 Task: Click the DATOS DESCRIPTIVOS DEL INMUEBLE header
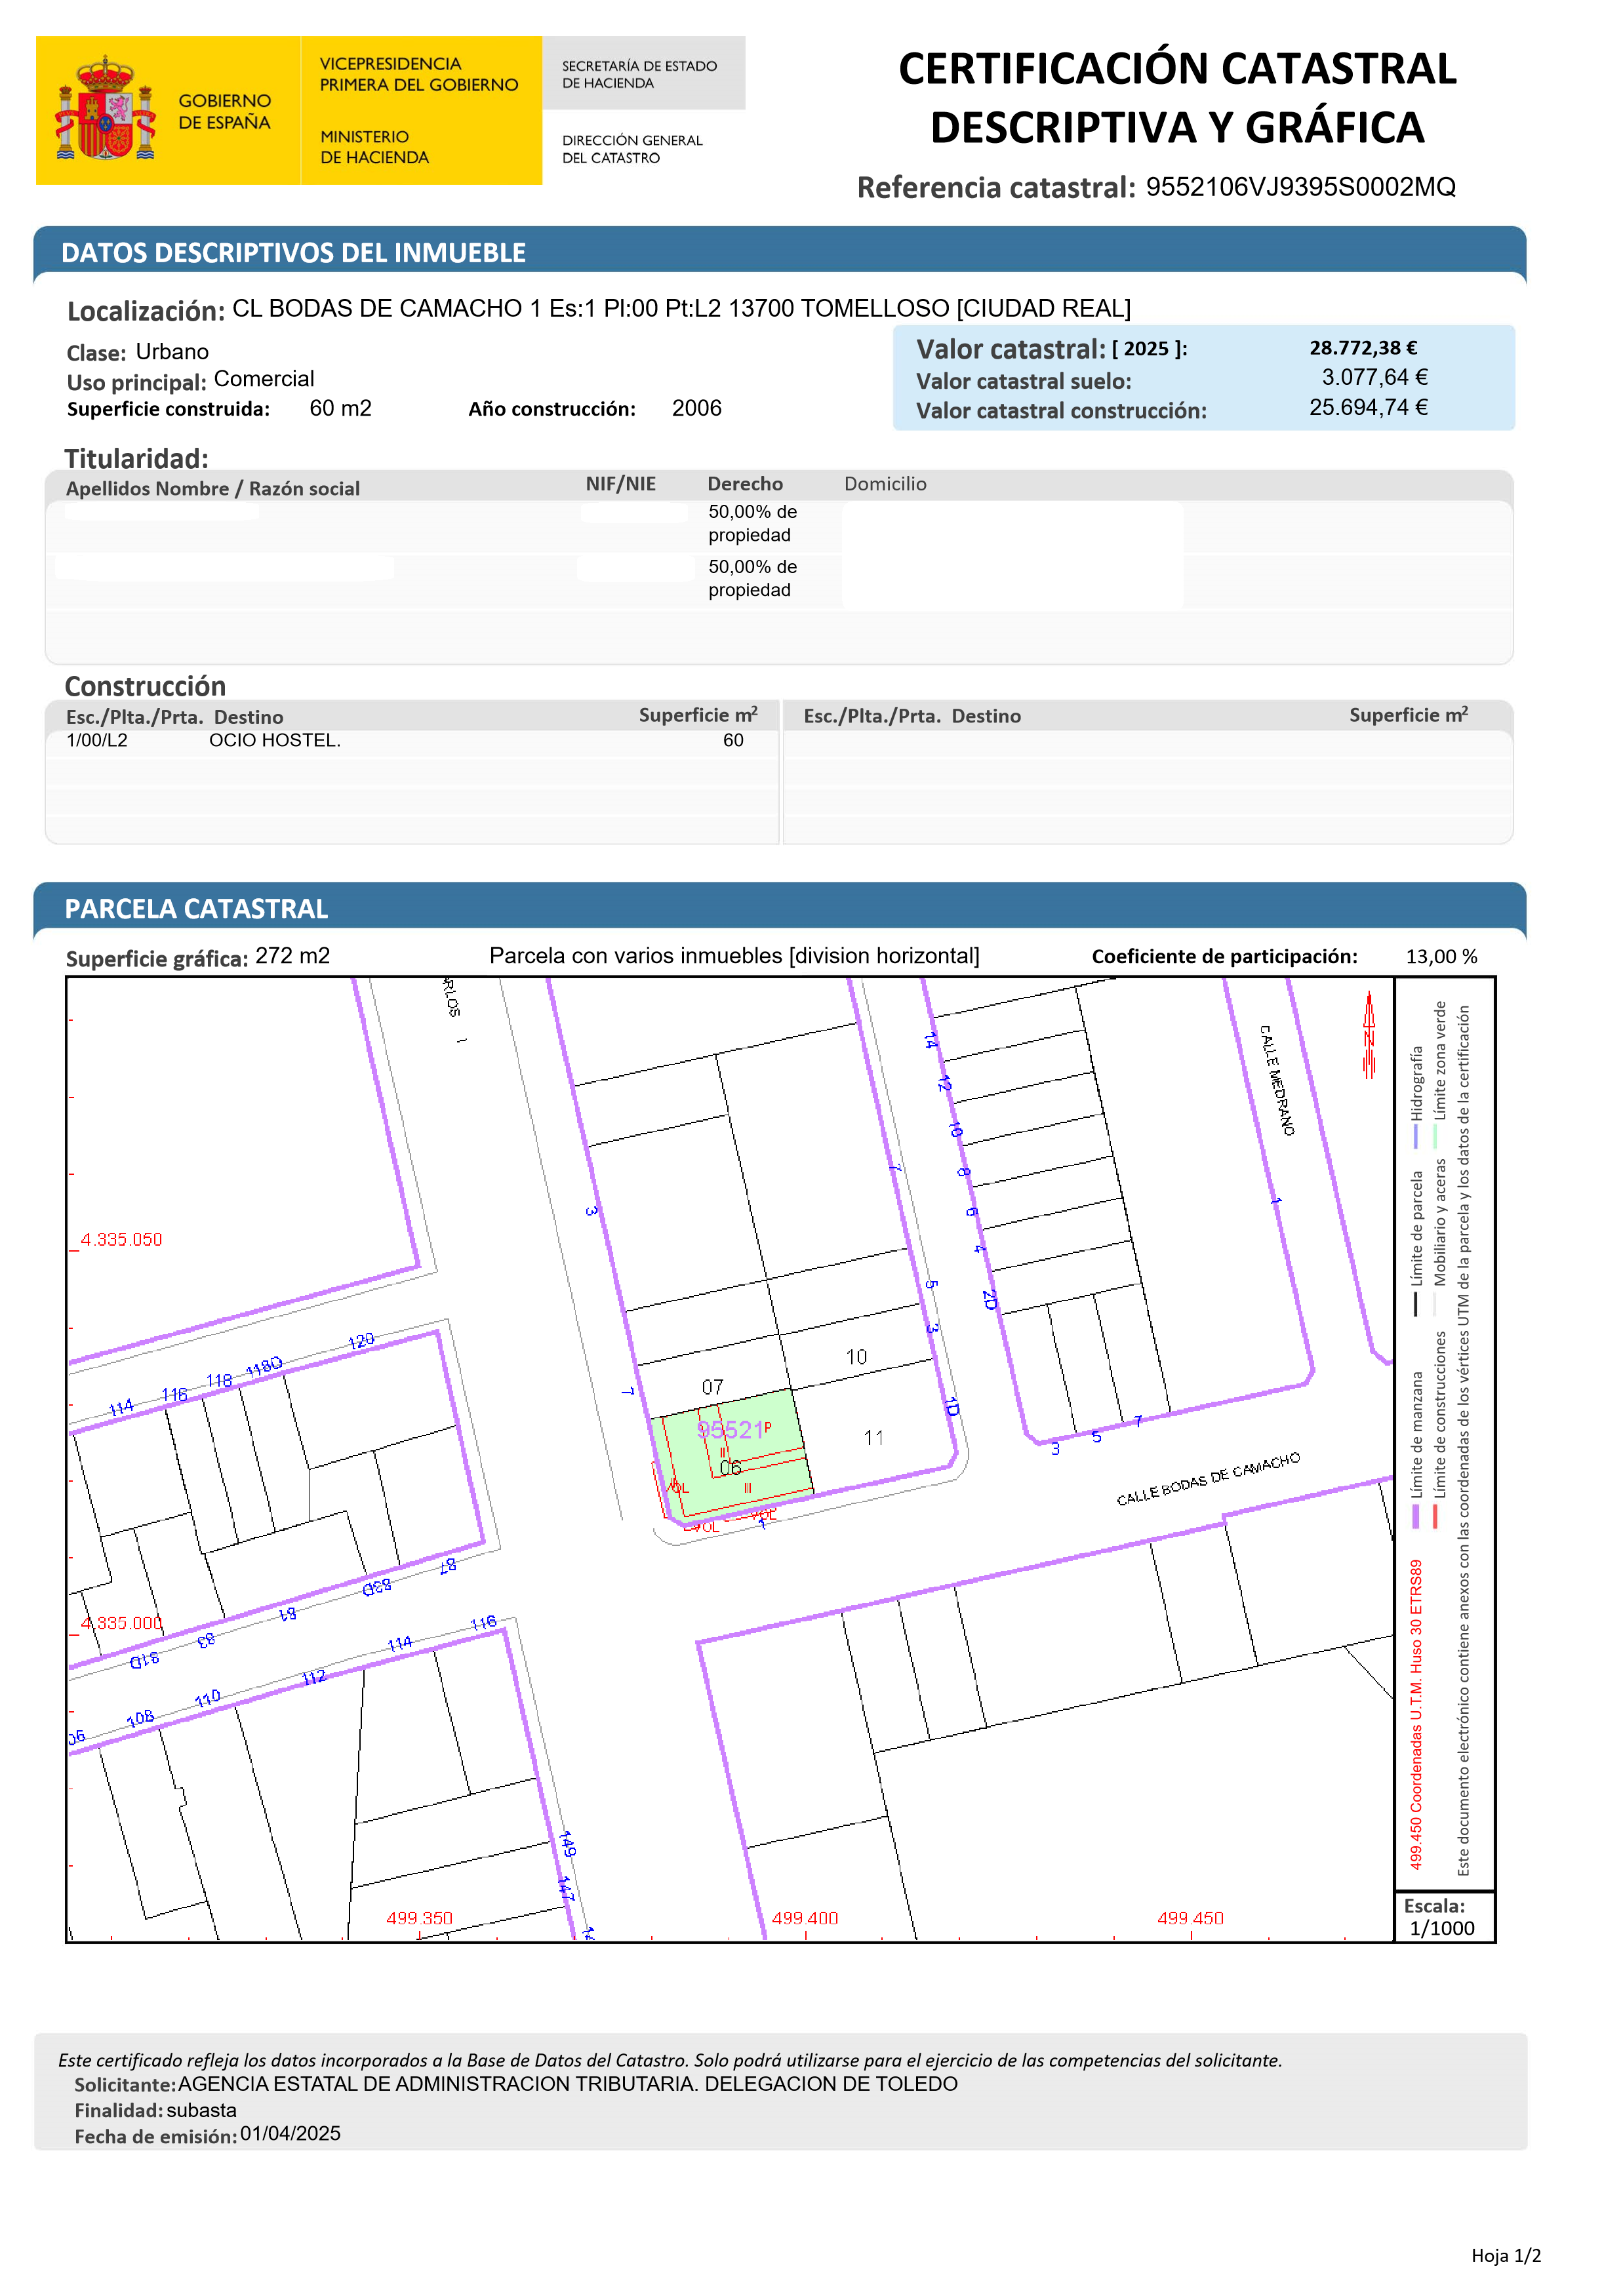pyautogui.click(x=293, y=253)
